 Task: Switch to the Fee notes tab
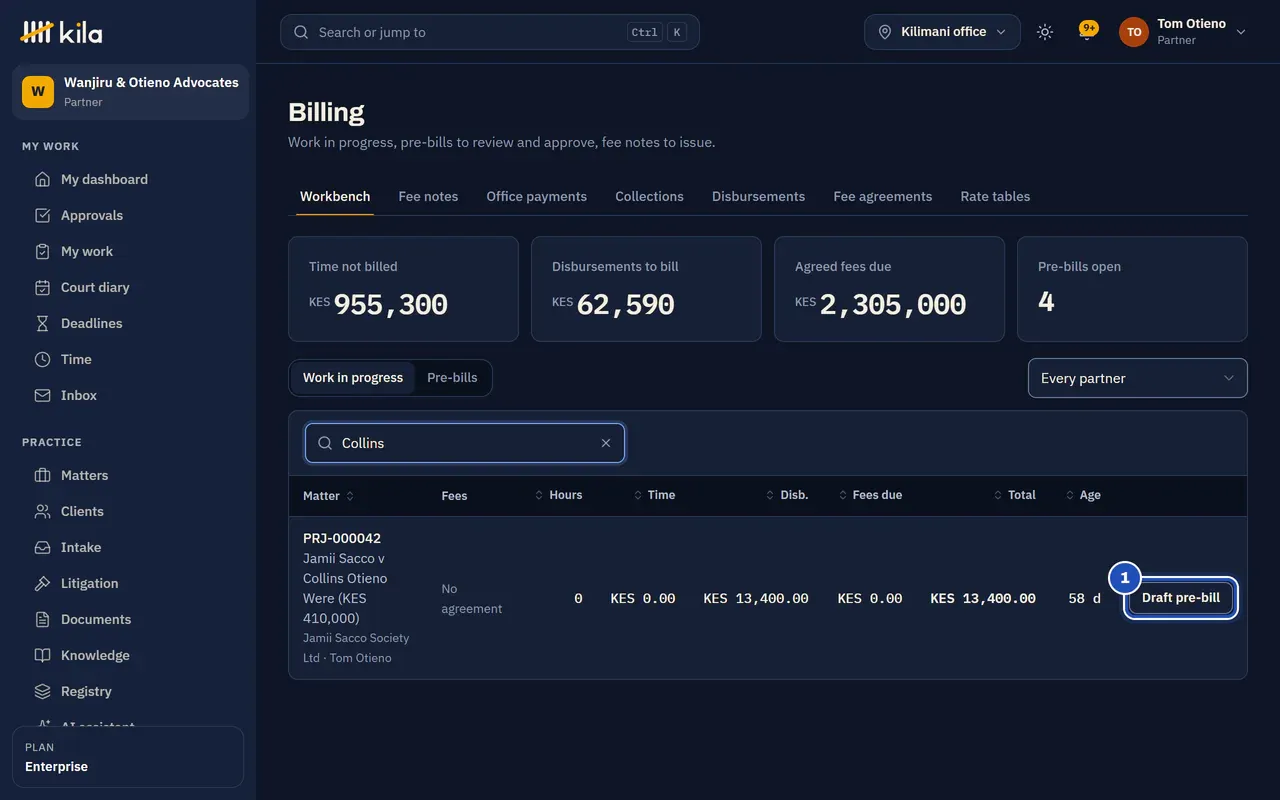tap(428, 197)
